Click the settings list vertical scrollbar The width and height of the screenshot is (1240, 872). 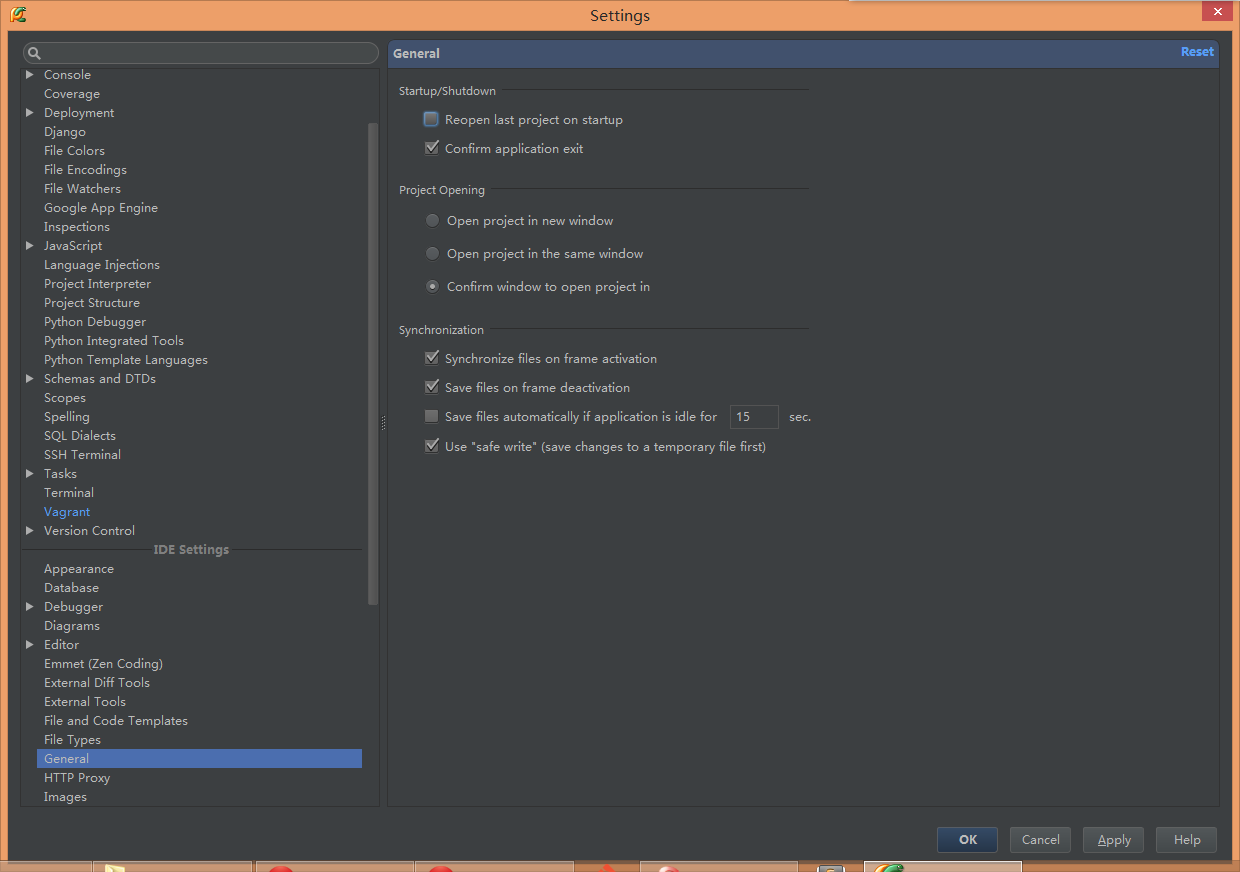374,363
